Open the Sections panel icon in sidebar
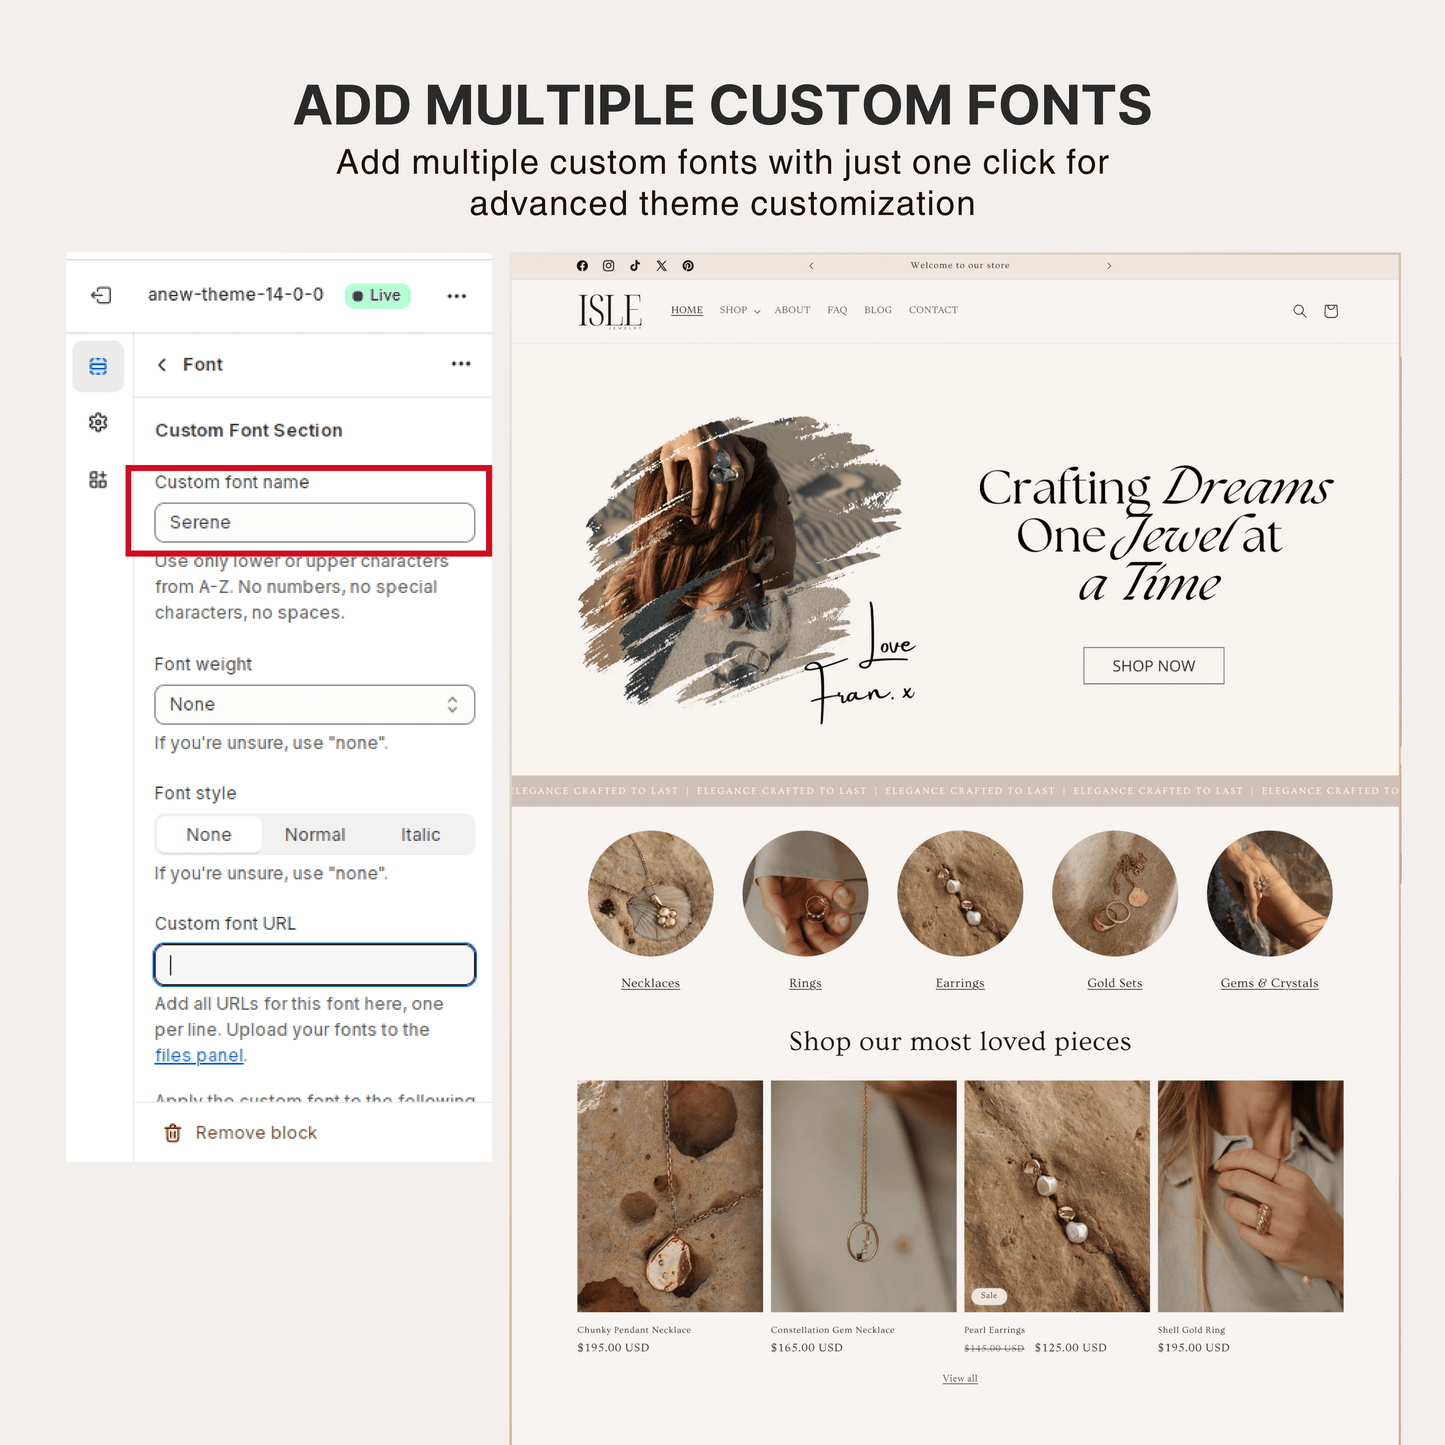This screenshot has height=1445, width=1445. pos(98,366)
